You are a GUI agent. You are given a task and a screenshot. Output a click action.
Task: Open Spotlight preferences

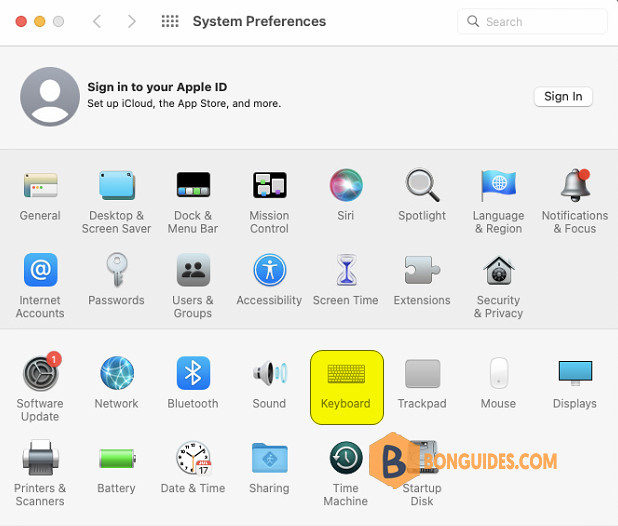click(x=422, y=196)
